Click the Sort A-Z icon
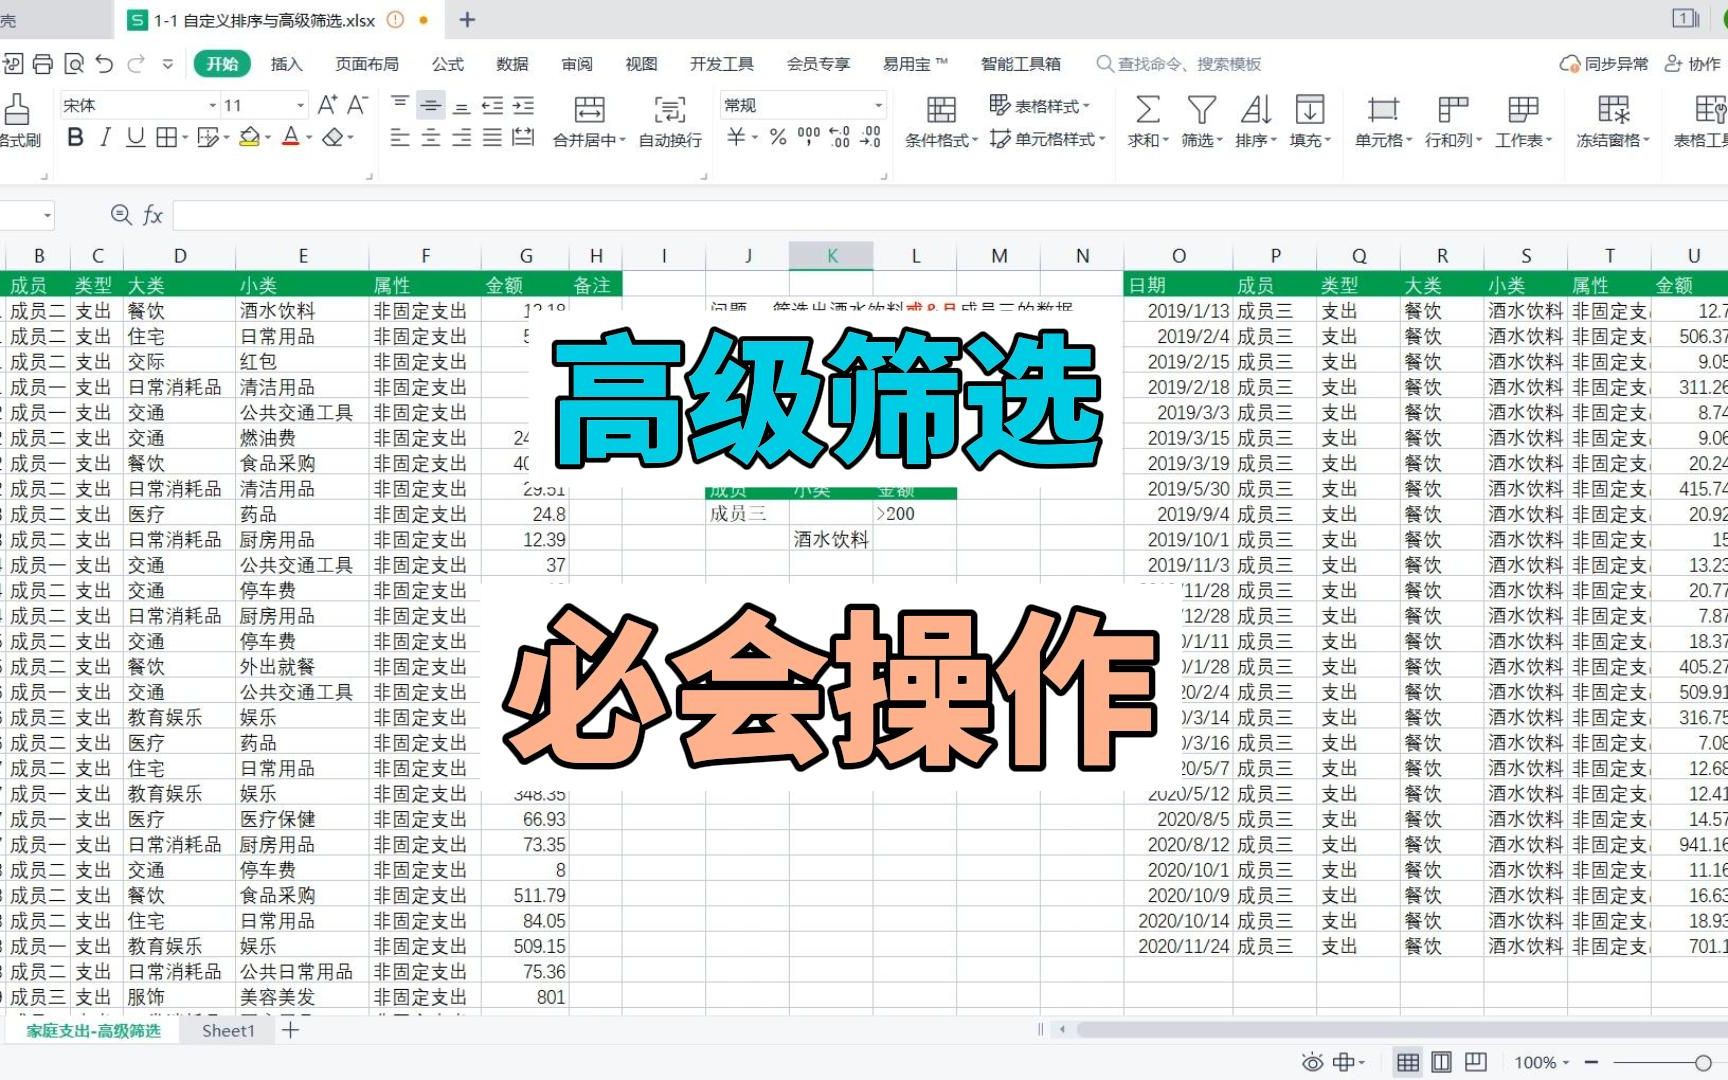Image resolution: width=1728 pixels, height=1080 pixels. [1256, 109]
